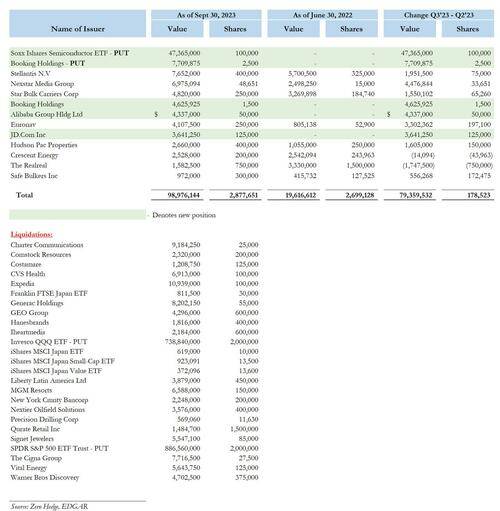
Task: Click the Name of Issuer header cell
Action: coord(77,23)
